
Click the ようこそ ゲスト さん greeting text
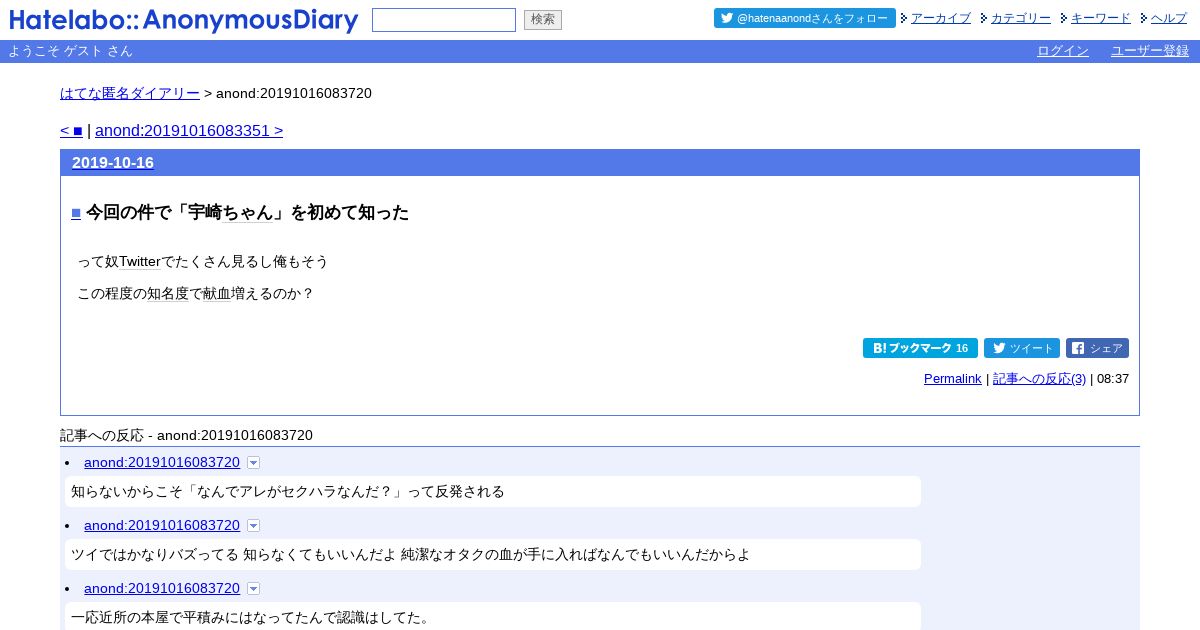pos(70,51)
